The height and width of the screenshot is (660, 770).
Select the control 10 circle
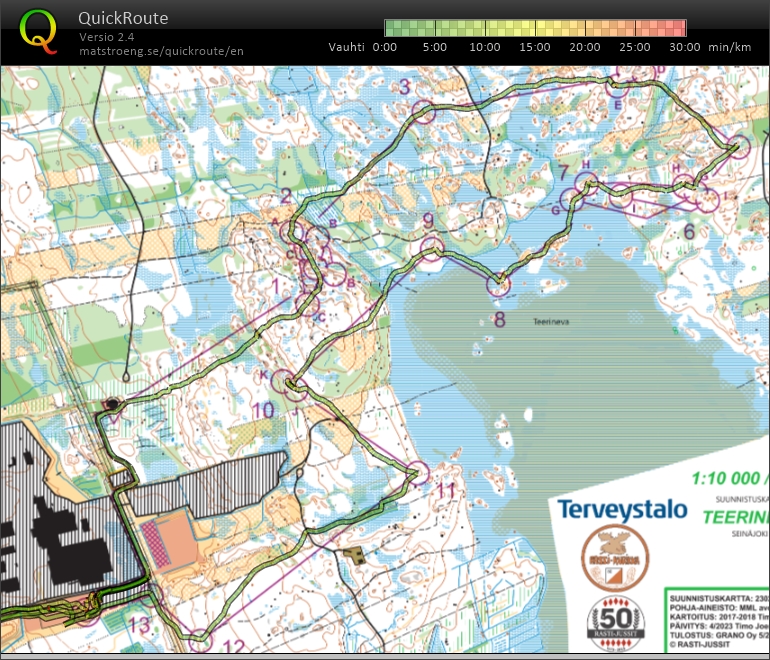[x=285, y=382]
